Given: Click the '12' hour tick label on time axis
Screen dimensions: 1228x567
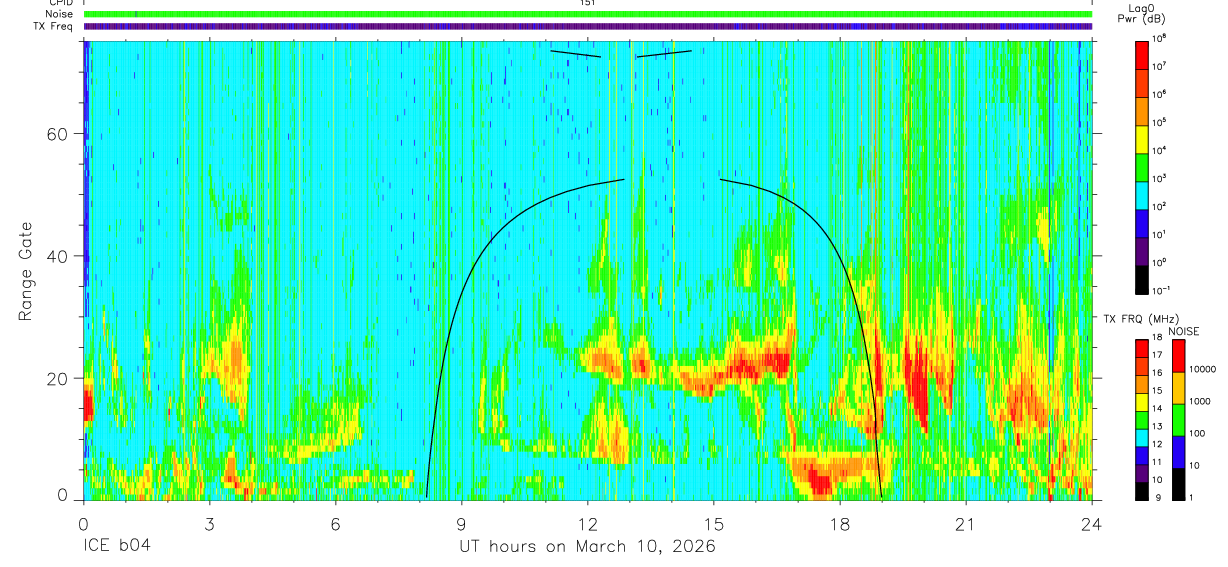Looking at the screenshot, I should [x=588, y=523].
